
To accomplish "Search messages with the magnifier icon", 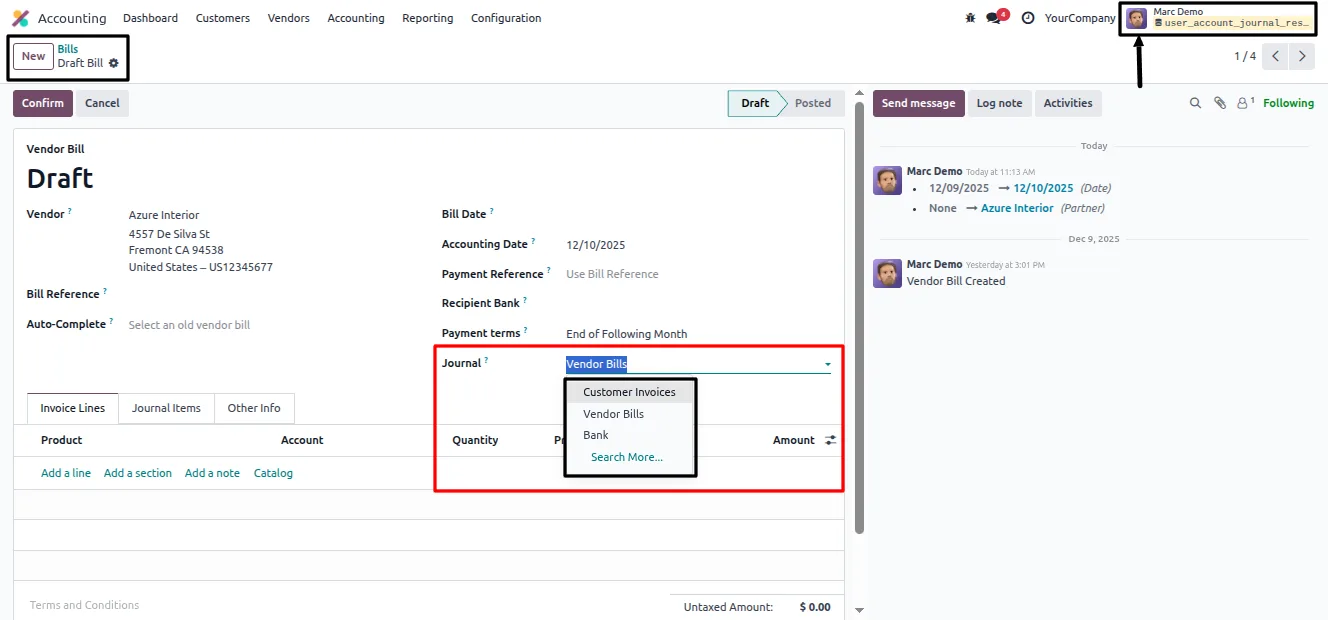I will pyautogui.click(x=1195, y=103).
